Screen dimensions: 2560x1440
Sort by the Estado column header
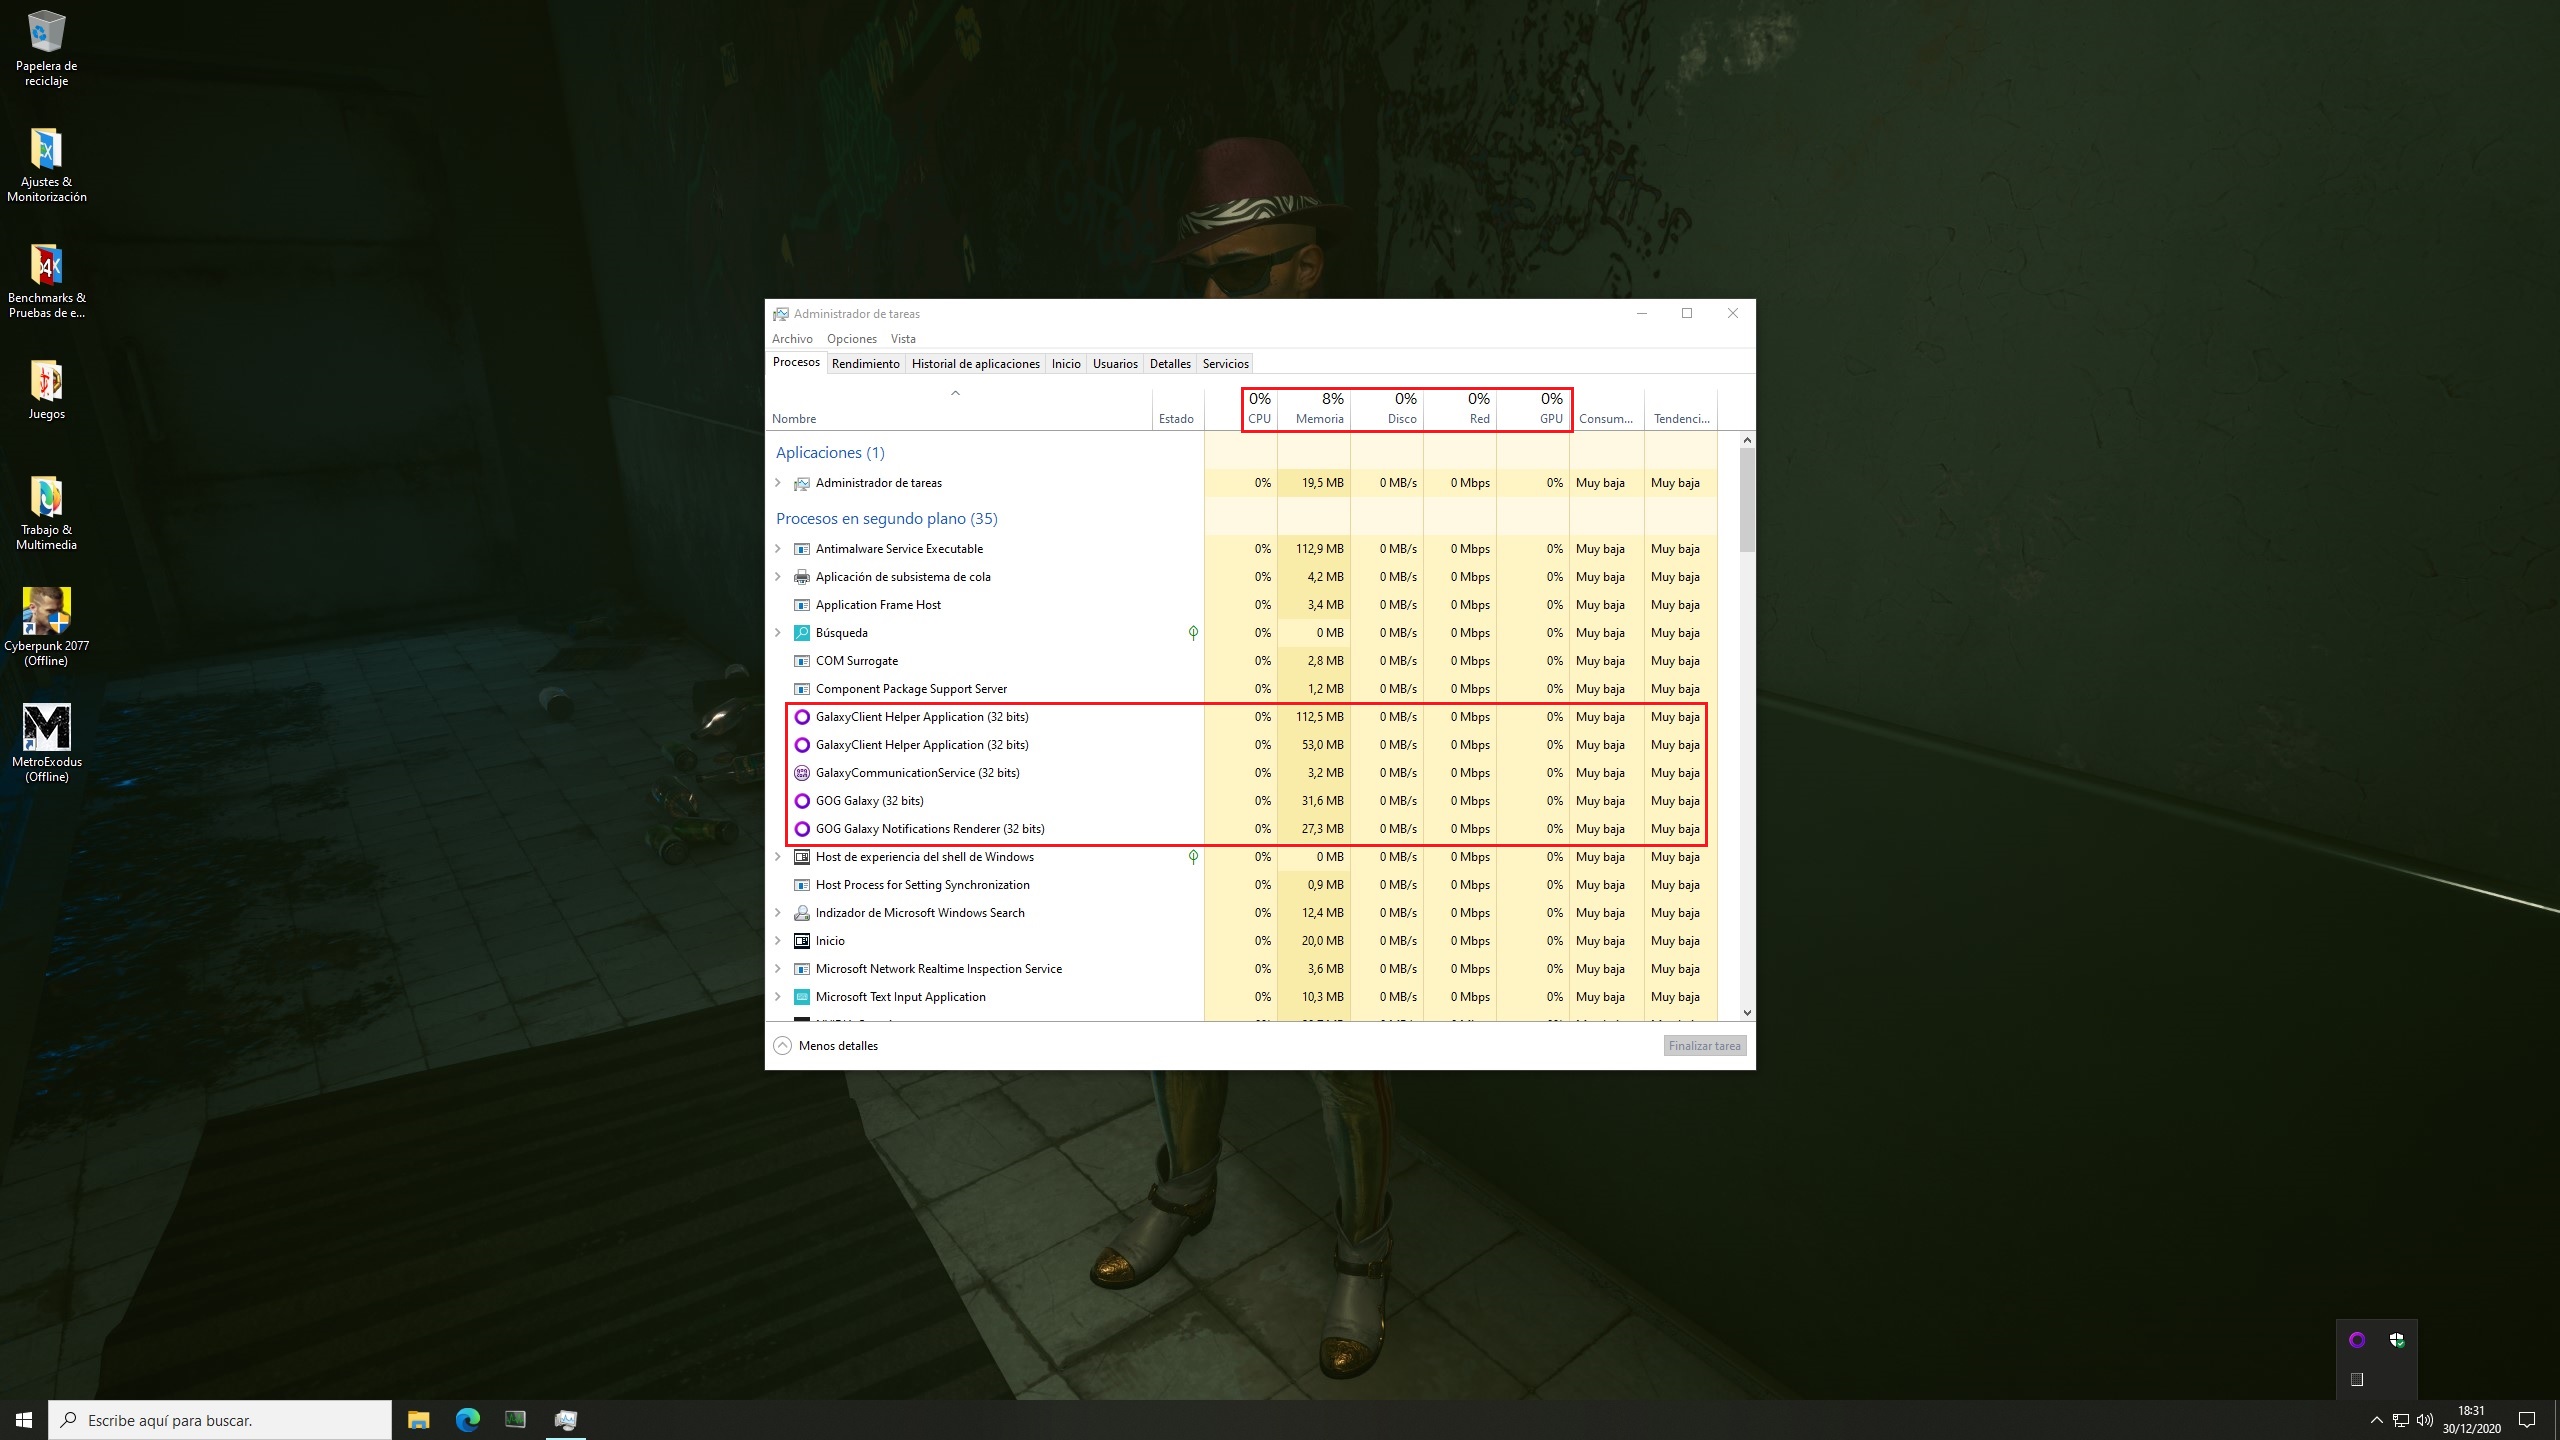(x=1176, y=409)
